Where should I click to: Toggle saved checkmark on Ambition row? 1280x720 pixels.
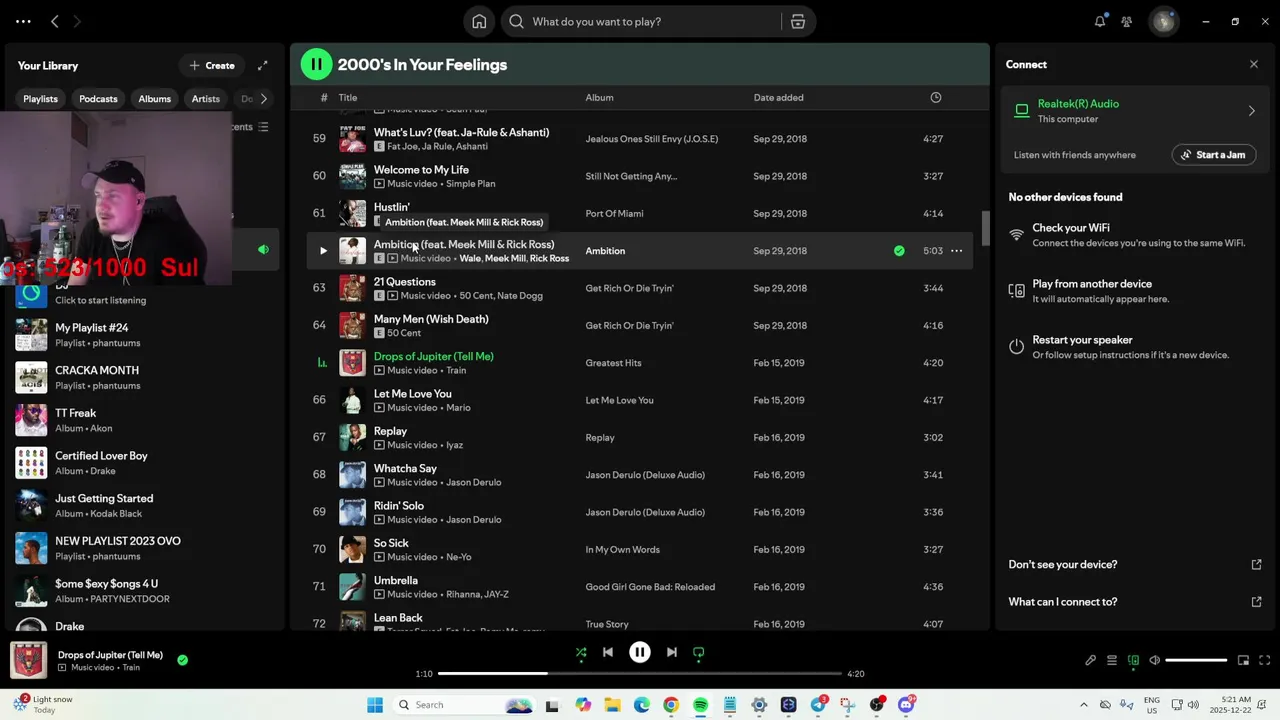(899, 251)
